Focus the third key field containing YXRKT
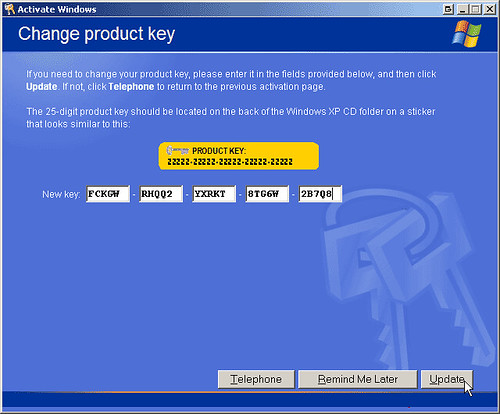The image size is (500, 414). tap(214, 194)
